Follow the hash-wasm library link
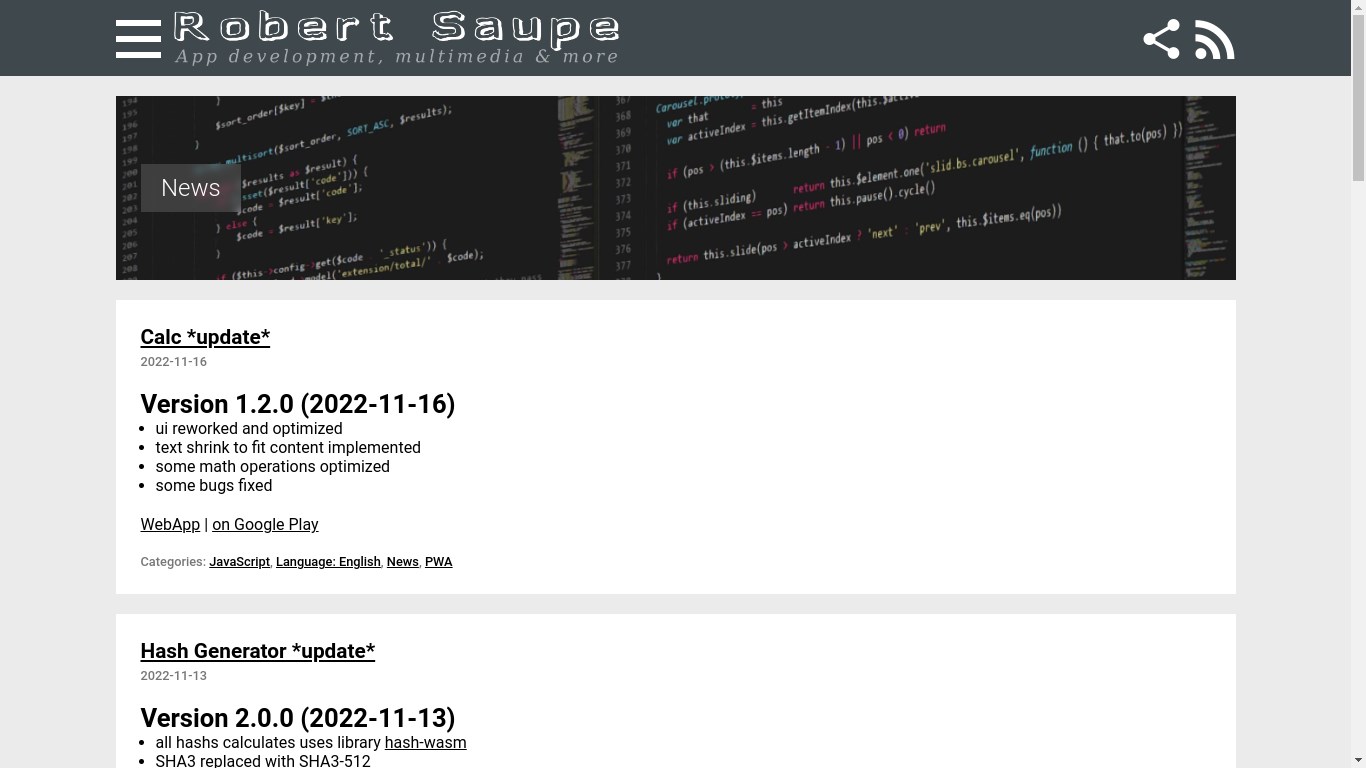The height and width of the screenshot is (768, 1366). pyautogui.click(x=425, y=742)
